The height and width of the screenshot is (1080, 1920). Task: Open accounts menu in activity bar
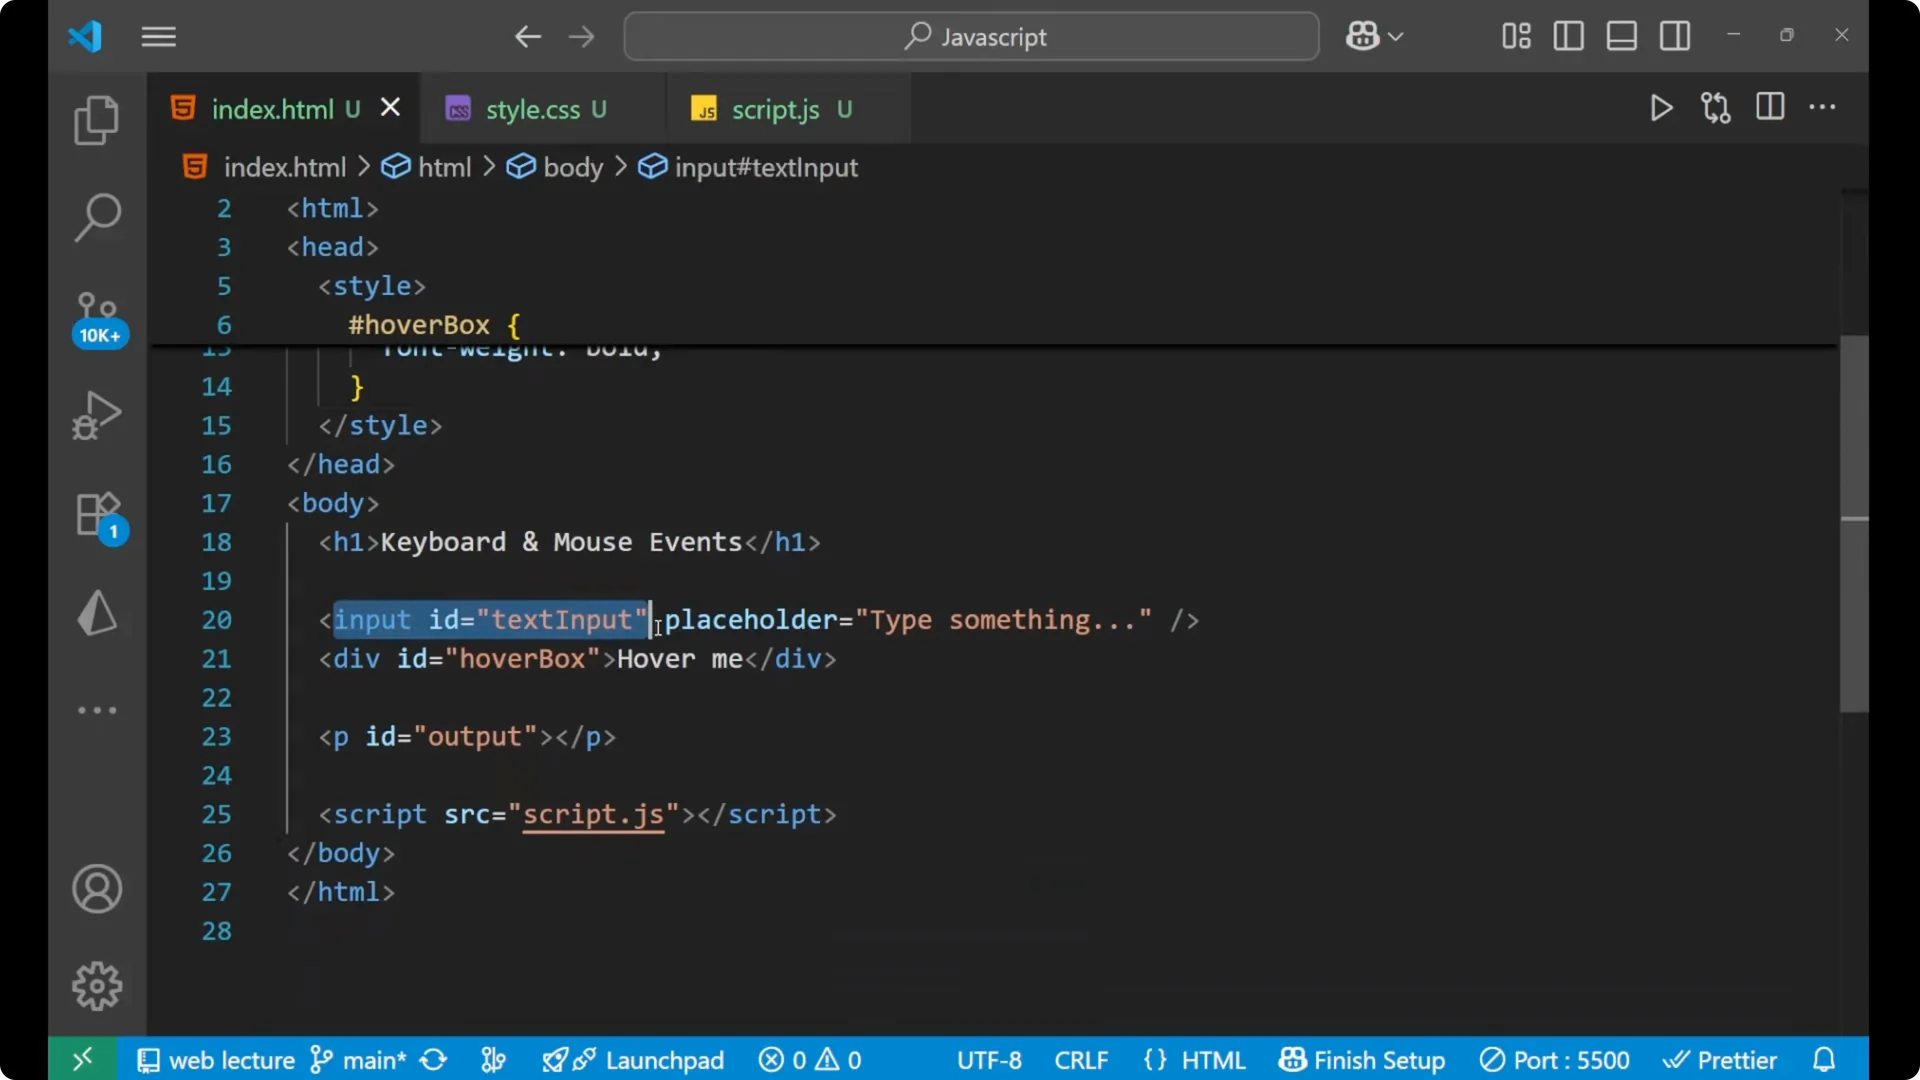tap(96, 889)
